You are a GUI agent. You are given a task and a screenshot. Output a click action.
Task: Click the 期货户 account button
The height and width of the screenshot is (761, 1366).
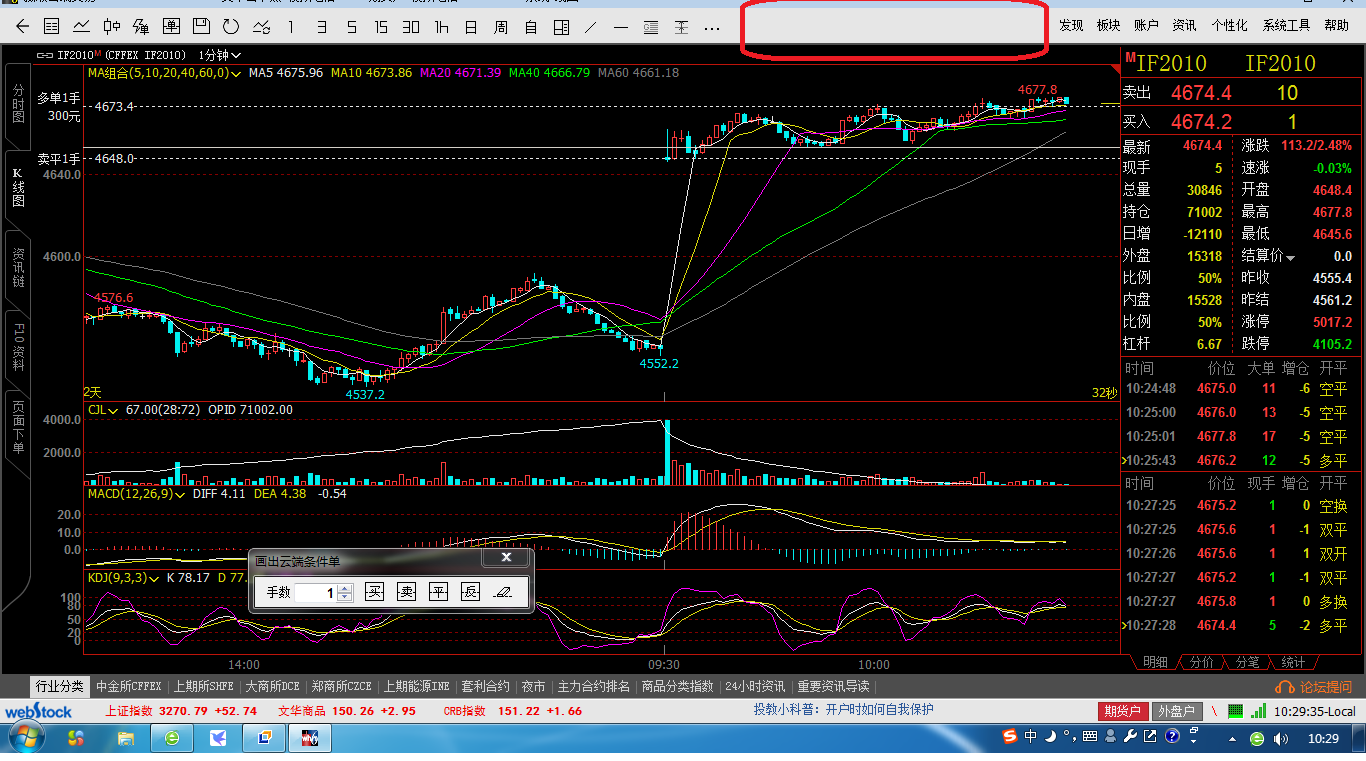tap(1122, 711)
